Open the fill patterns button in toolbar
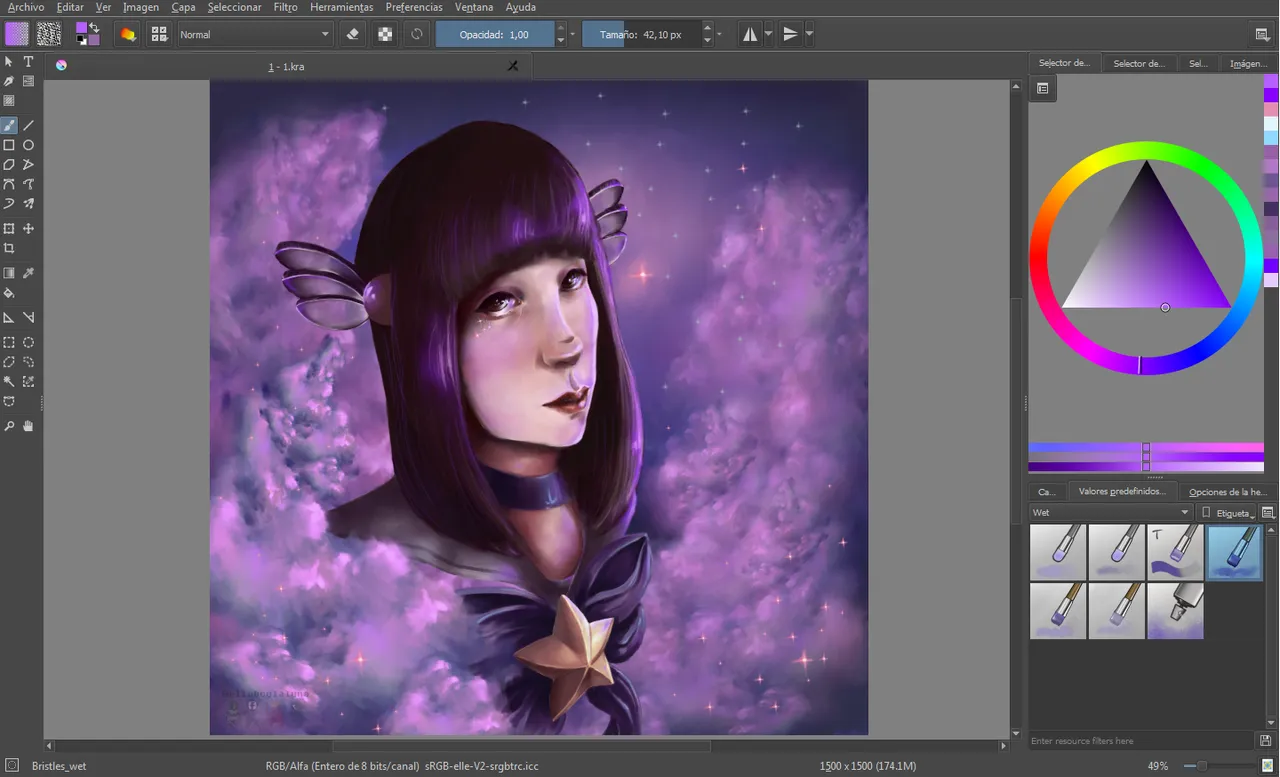The image size is (1280, 777). 48,34
